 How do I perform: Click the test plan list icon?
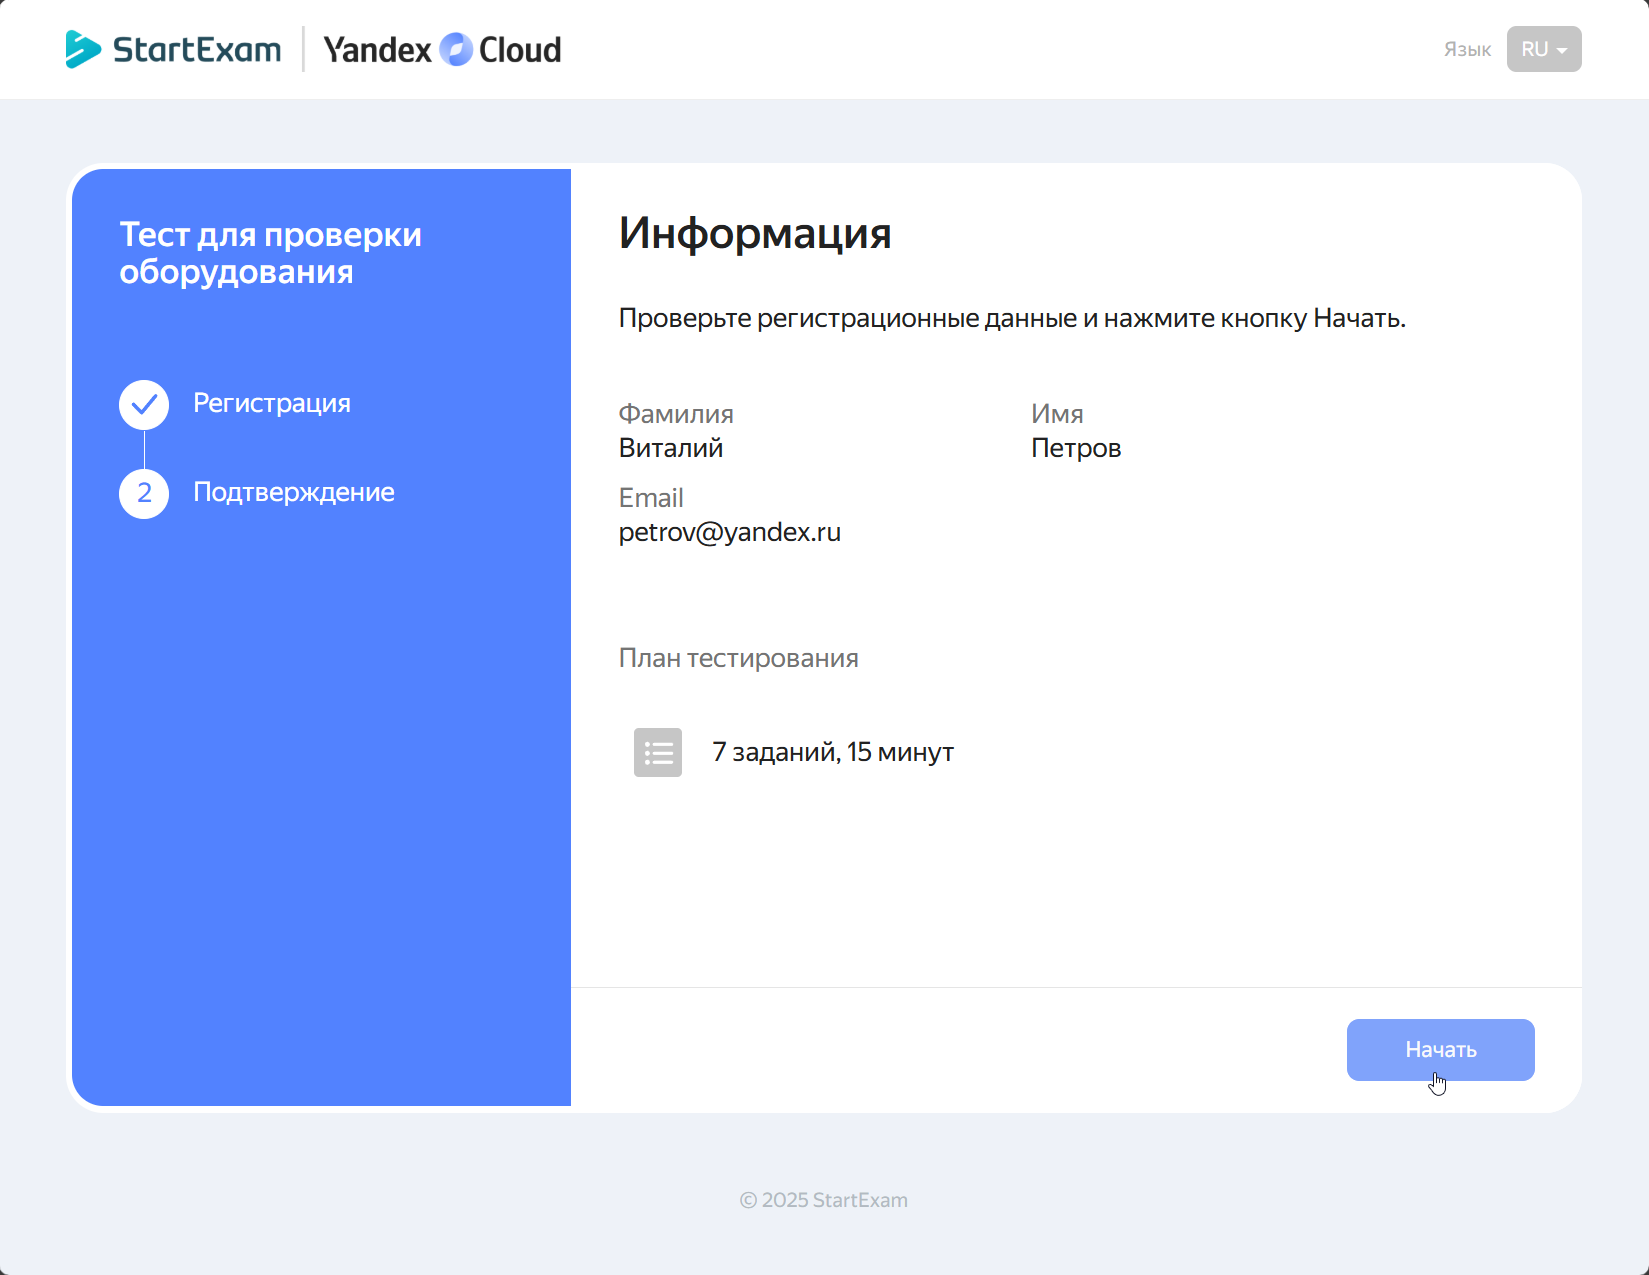click(x=657, y=752)
